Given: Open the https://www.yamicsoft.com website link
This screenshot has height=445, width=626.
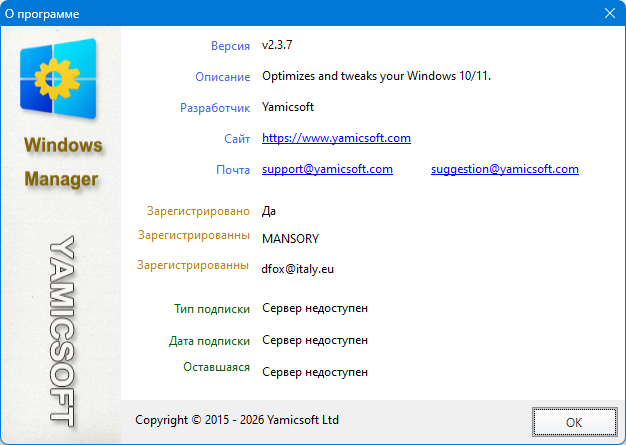Looking at the screenshot, I should pos(336,138).
